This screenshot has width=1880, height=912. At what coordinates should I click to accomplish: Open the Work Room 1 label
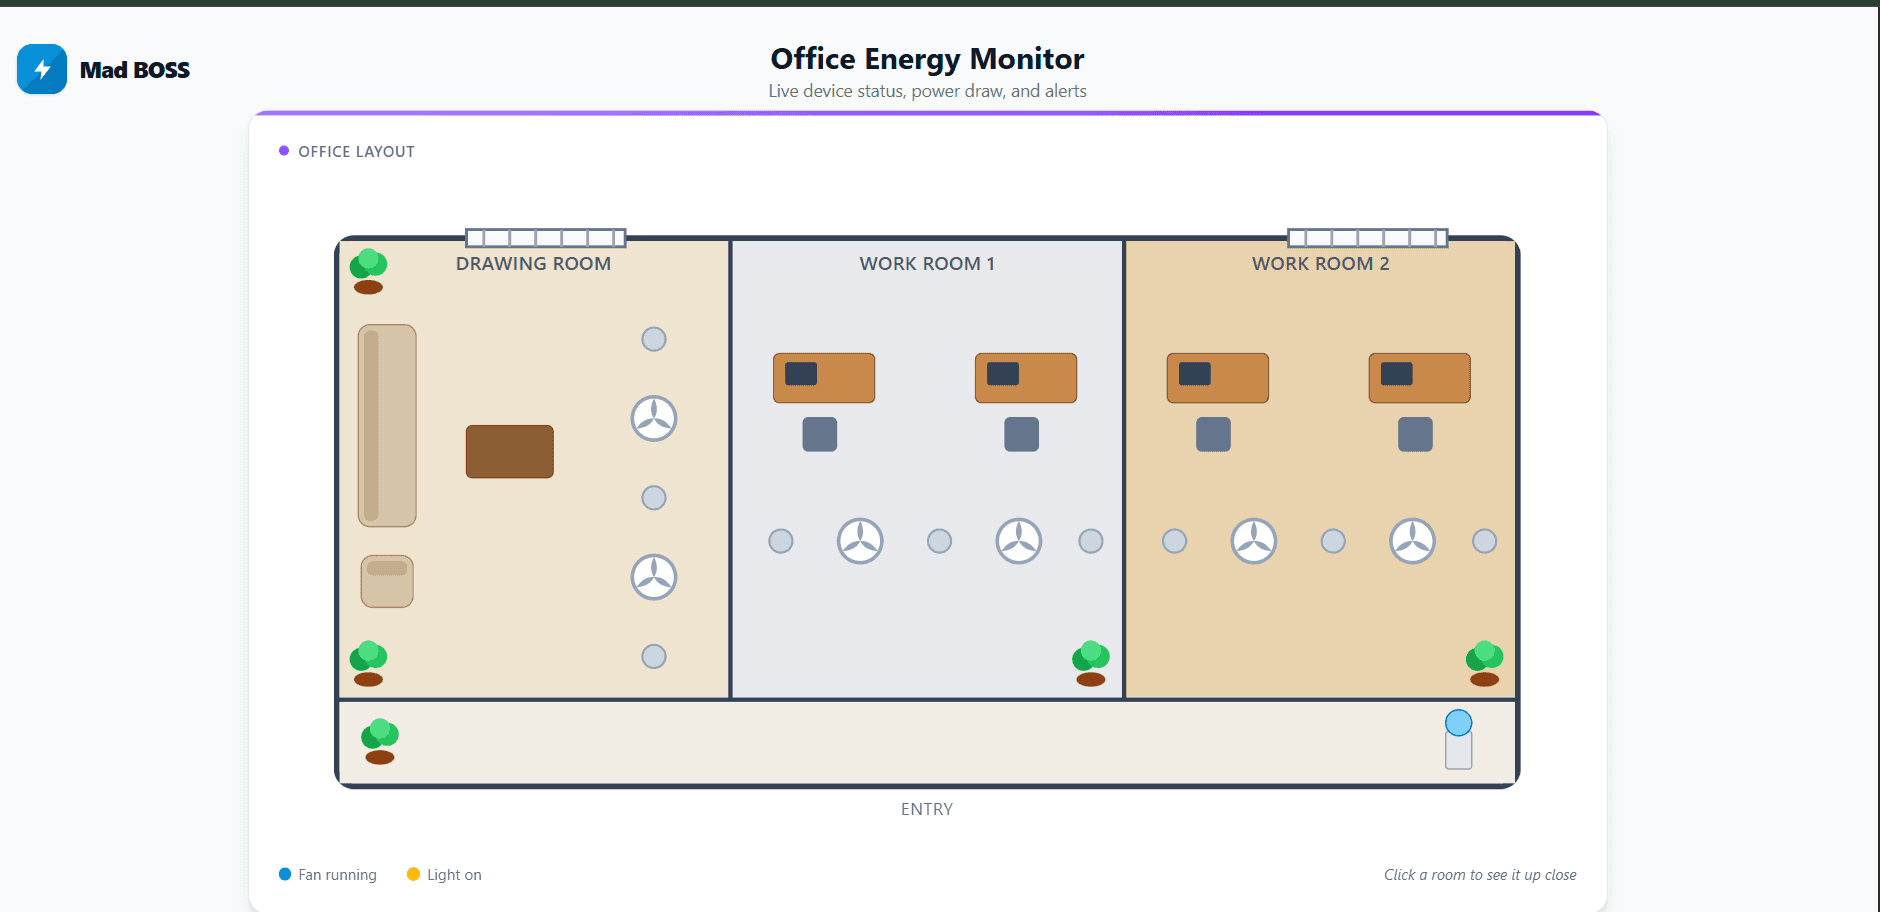pyautogui.click(x=927, y=264)
